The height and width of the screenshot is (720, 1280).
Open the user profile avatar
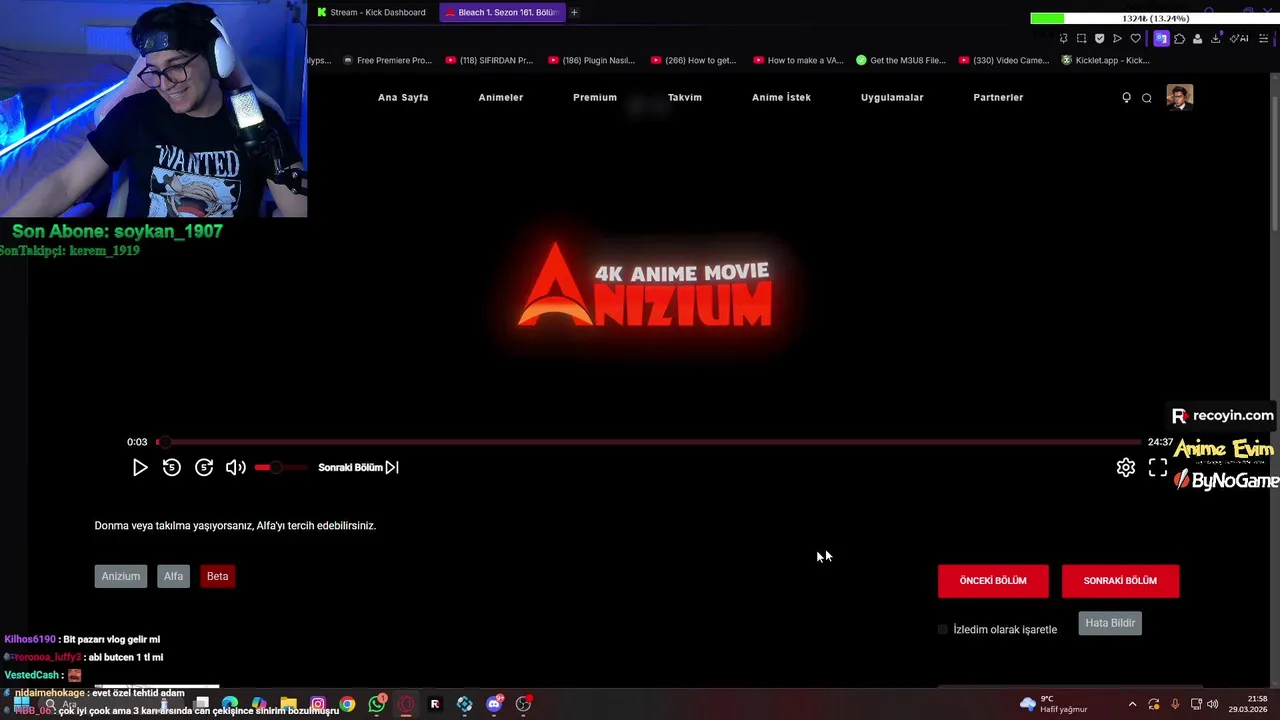1180,97
